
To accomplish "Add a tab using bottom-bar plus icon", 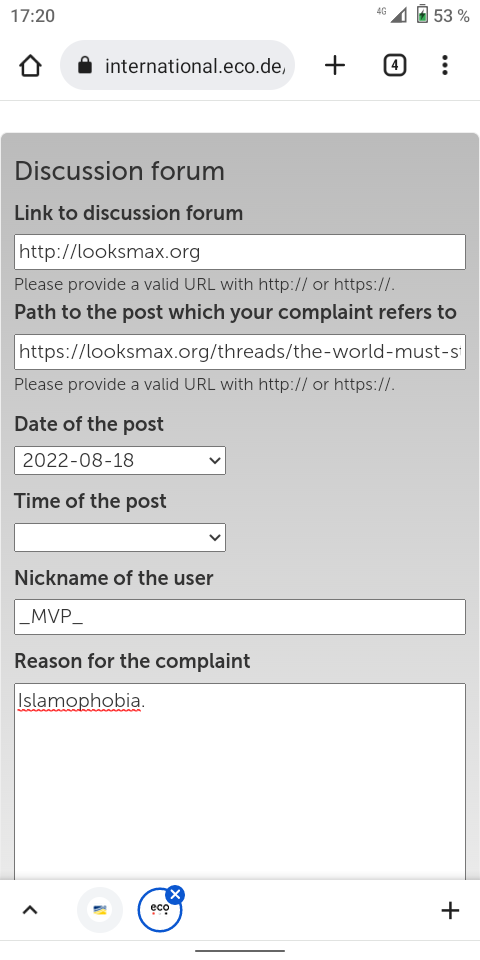I will (450, 910).
